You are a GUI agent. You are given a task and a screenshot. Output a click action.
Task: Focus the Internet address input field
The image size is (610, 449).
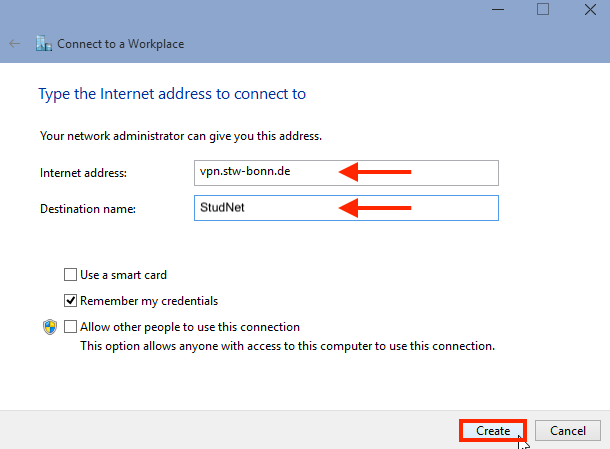coord(346,173)
